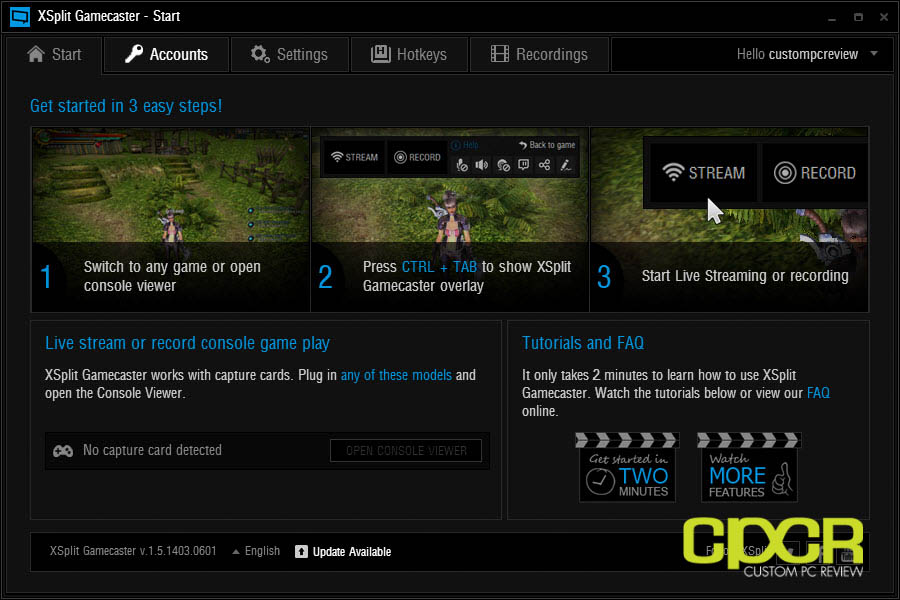The width and height of the screenshot is (900, 600).
Task: Click the key icon on Accounts tab
Action: pyautogui.click(x=134, y=54)
